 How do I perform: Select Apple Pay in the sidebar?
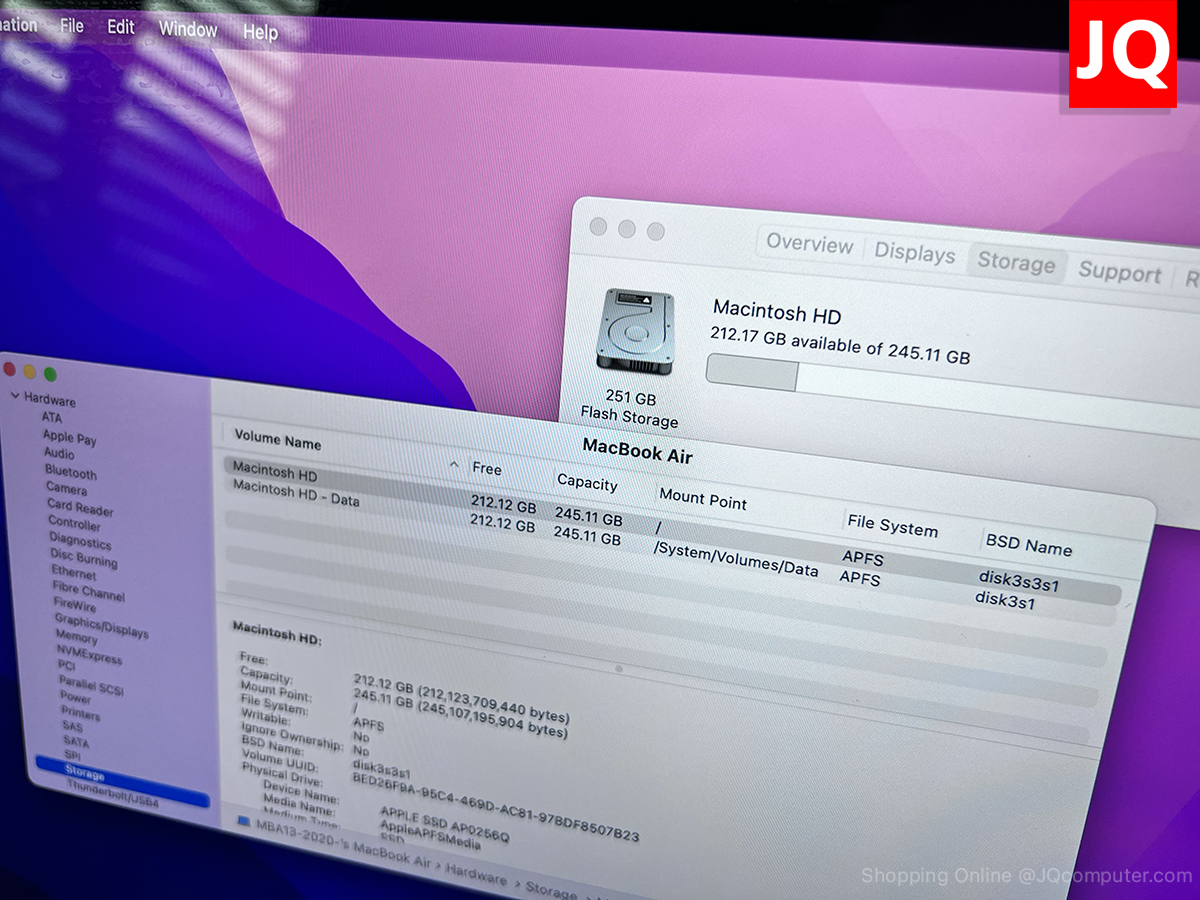coord(69,436)
